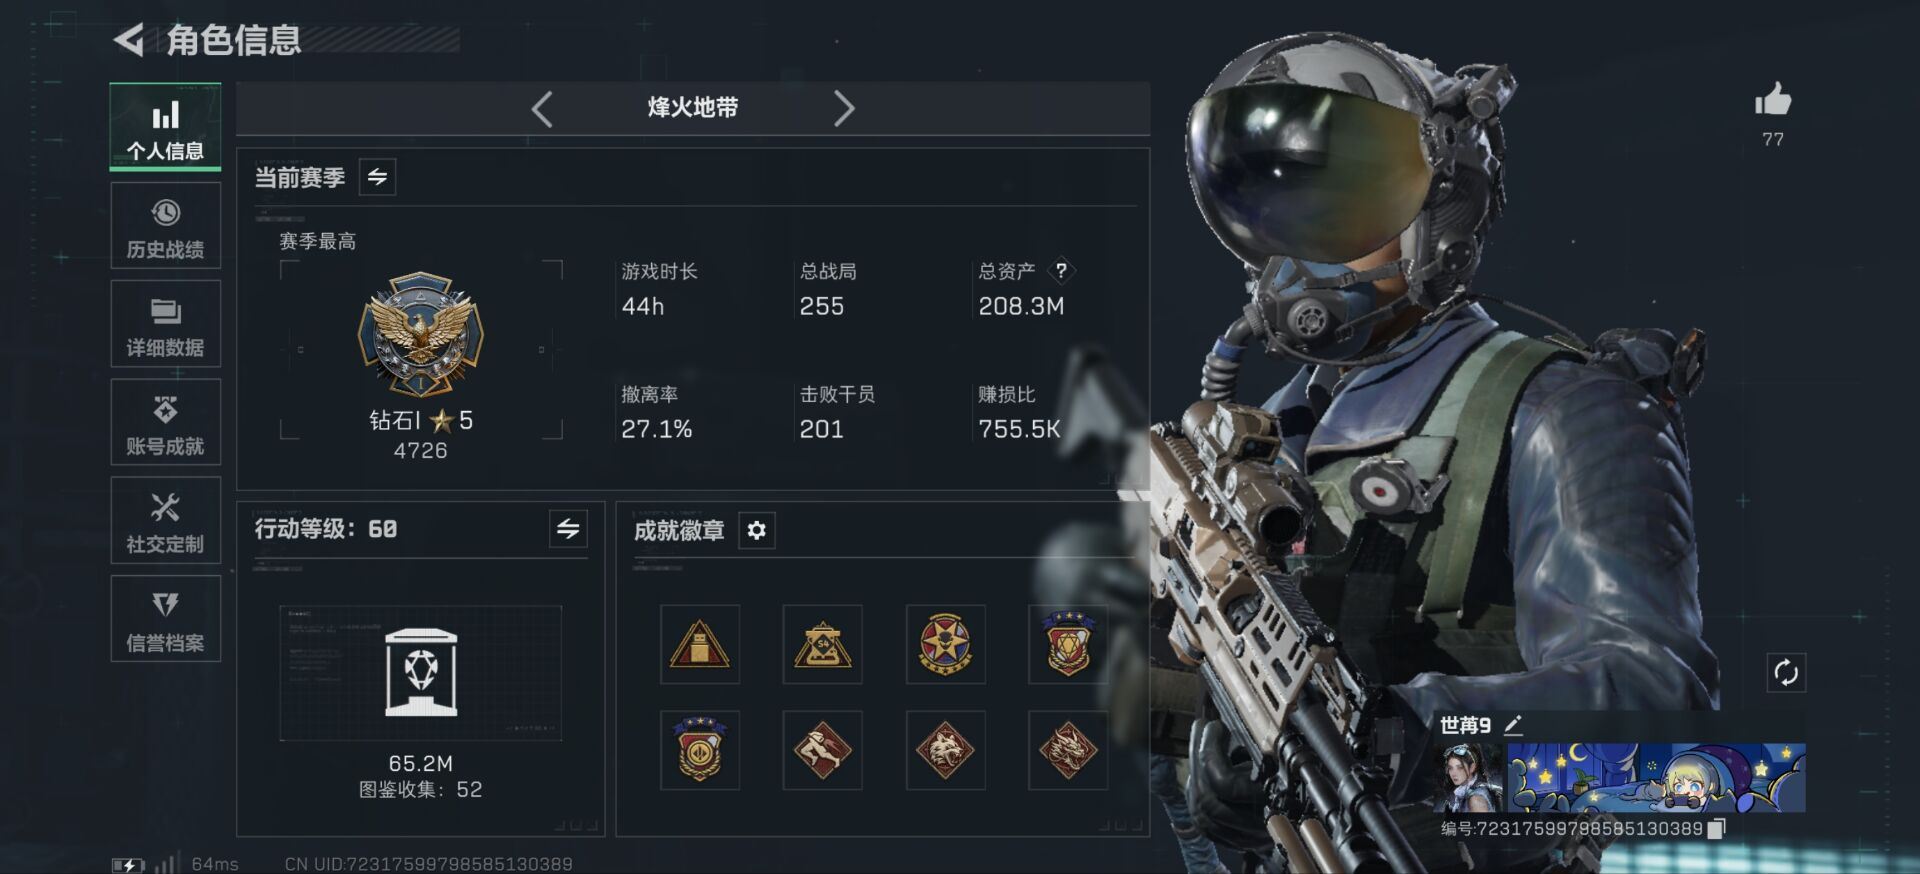Click the back arrow beside 角色信息
Viewport: 1920px width, 874px height.
click(x=128, y=40)
